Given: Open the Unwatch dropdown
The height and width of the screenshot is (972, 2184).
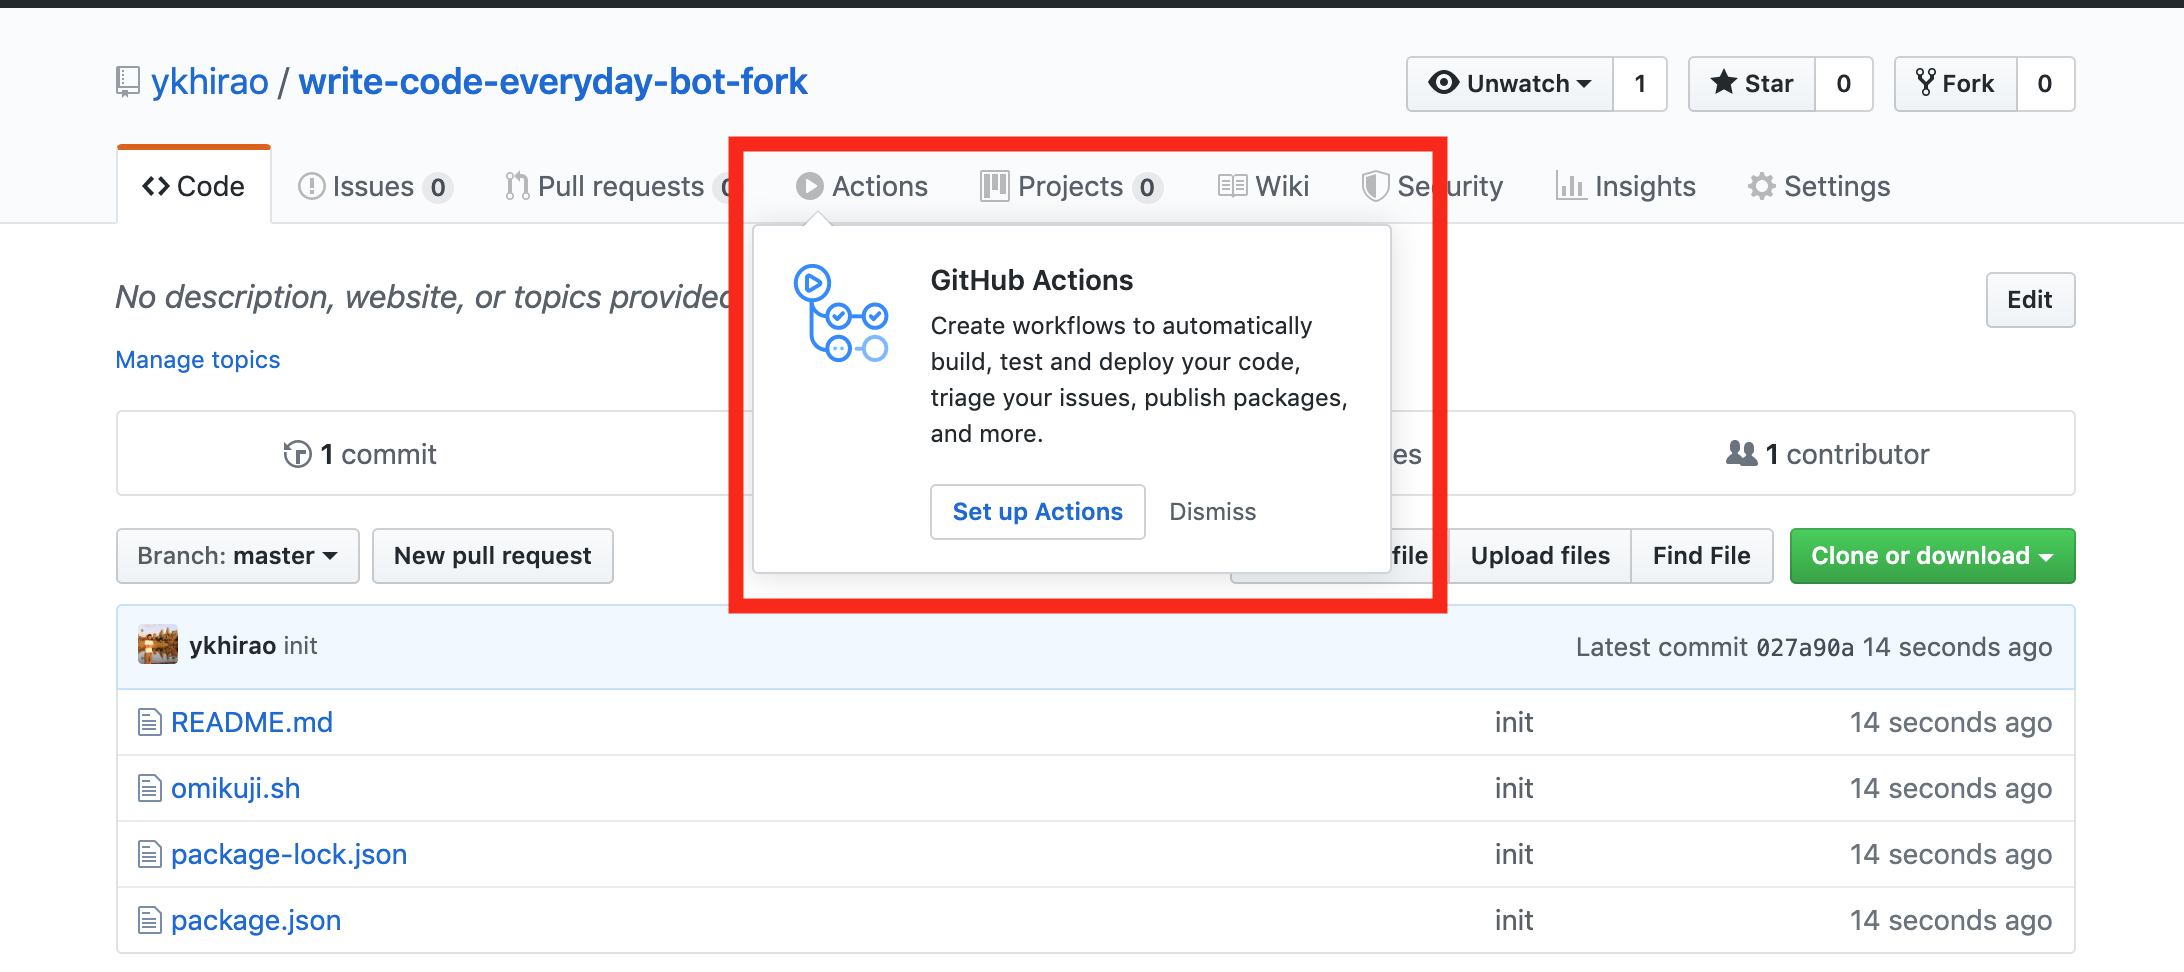Looking at the screenshot, I should click(x=1510, y=83).
